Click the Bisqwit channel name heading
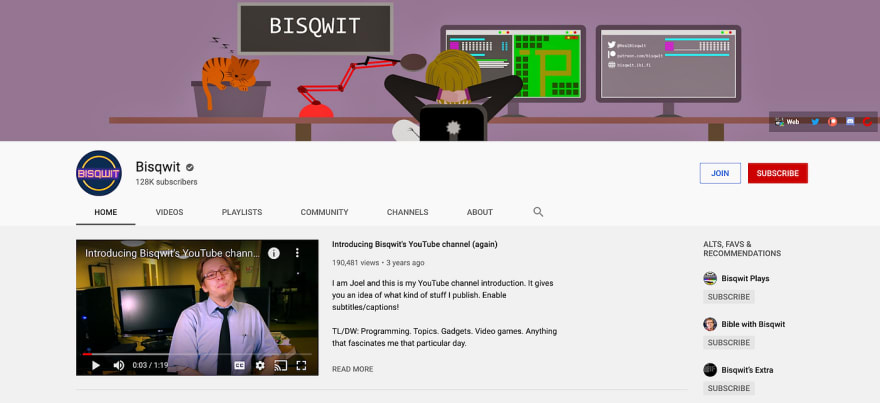This screenshot has width=880, height=403. 158,167
